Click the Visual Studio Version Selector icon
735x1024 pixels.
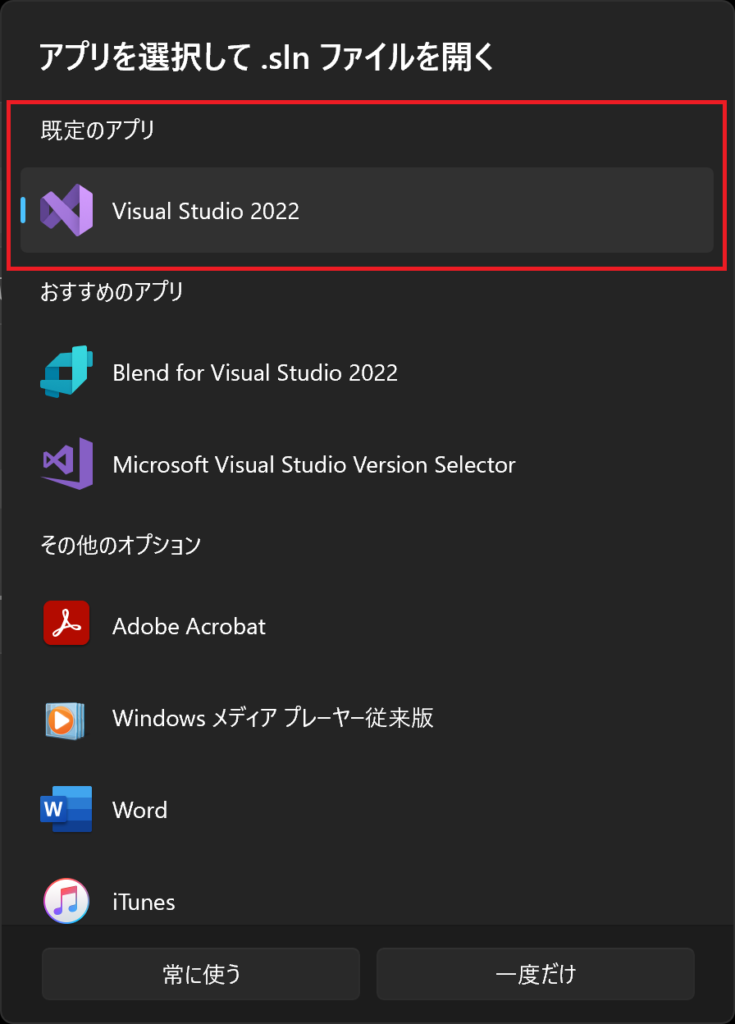coord(67,464)
